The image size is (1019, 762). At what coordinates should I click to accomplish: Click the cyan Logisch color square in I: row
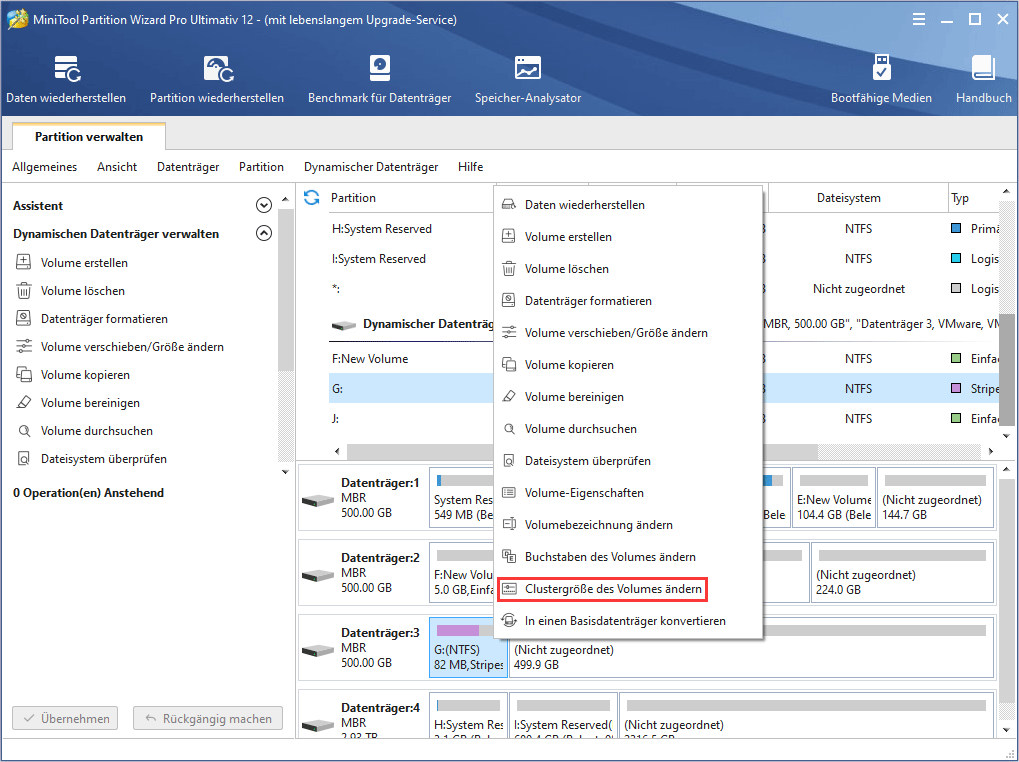(x=956, y=259)
